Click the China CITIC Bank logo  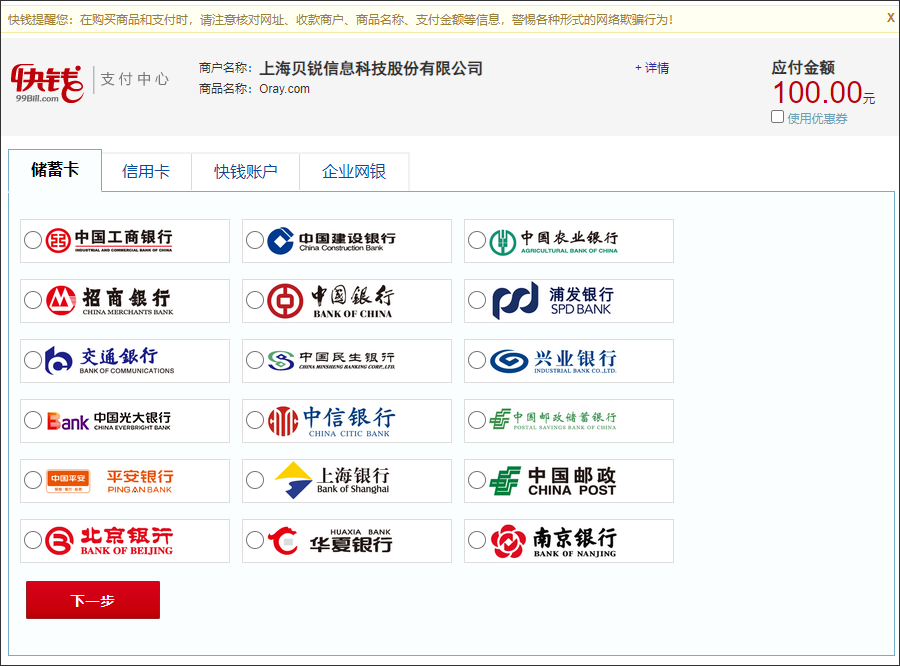tap(332, 421)
